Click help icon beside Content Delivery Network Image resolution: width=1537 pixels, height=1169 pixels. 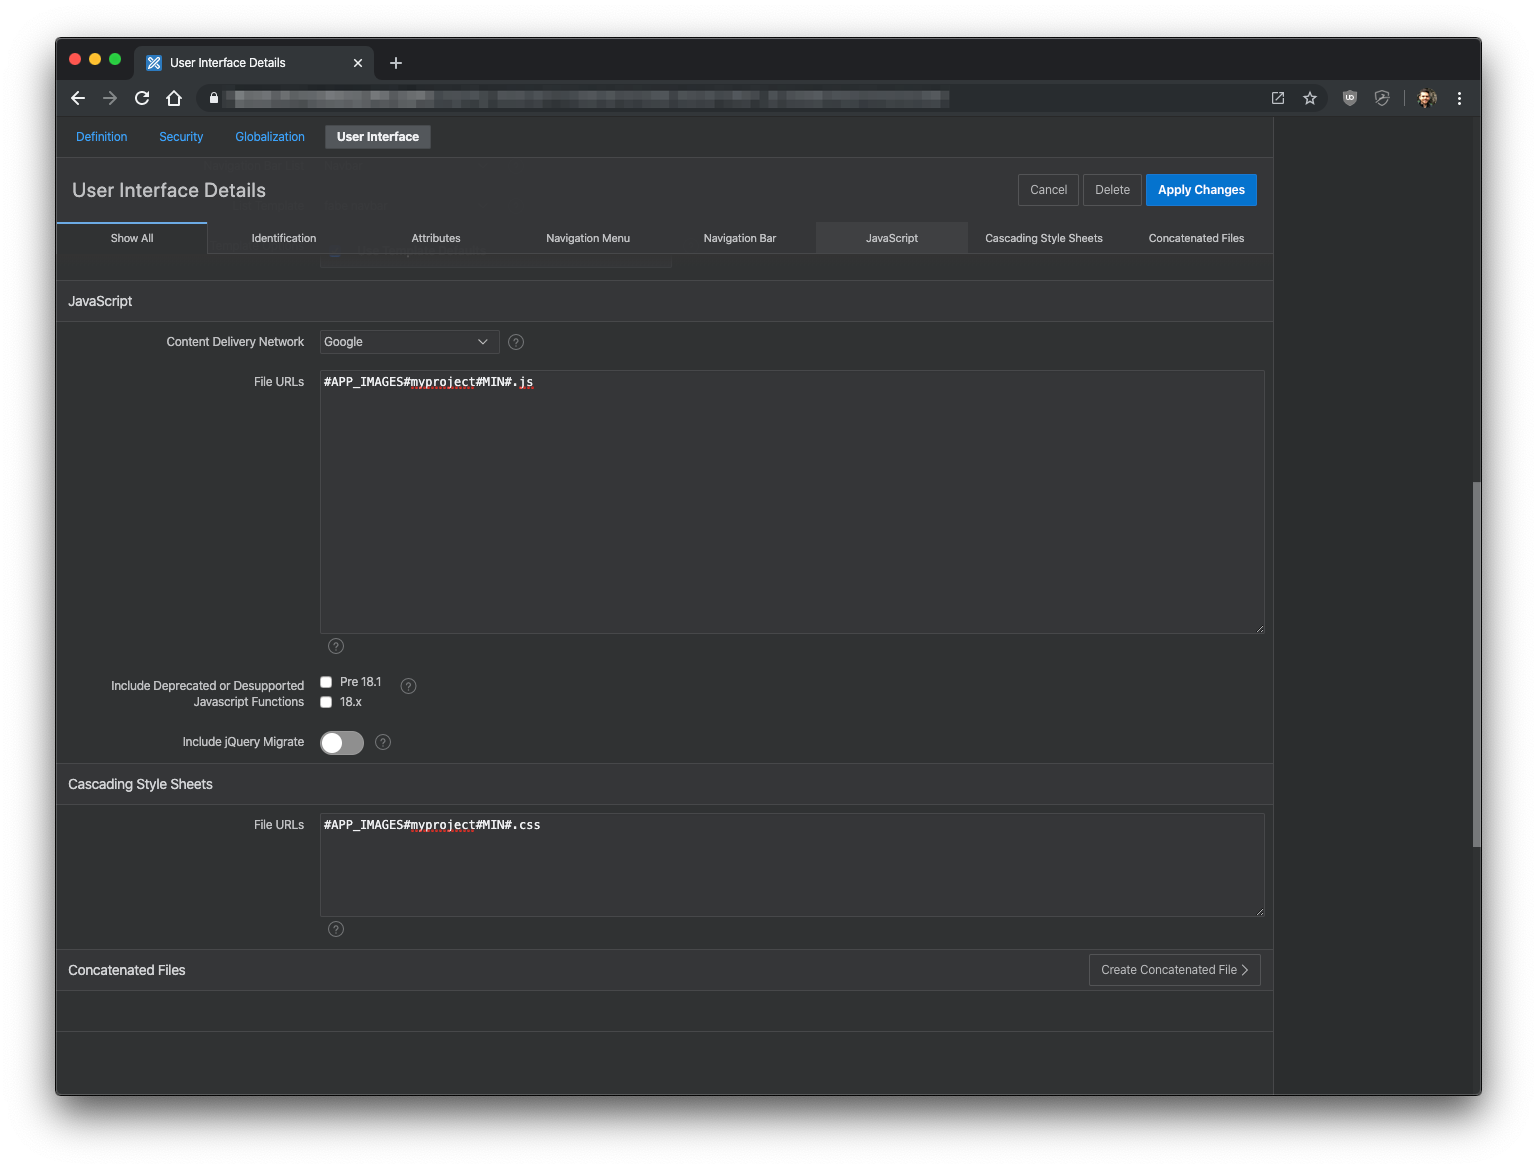pyautogui.click(x=516, y=342)
